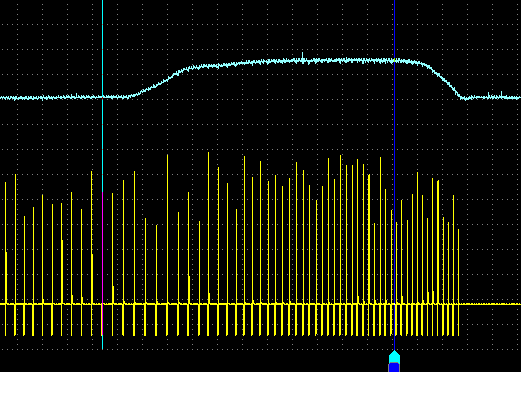Select the last yellow pulse in train

click(458, 282)
